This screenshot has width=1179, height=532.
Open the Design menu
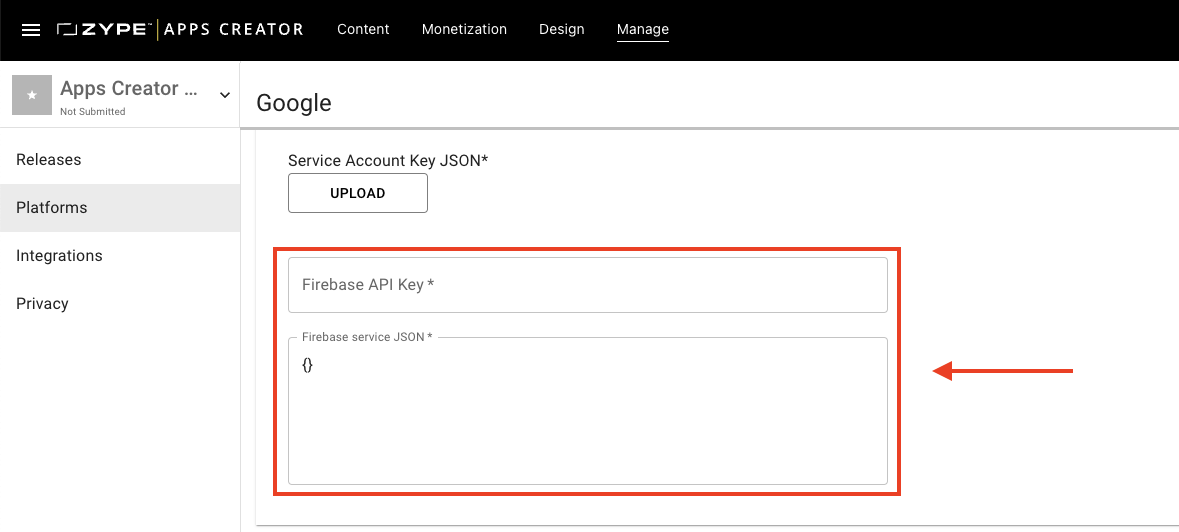pyautogui.click(x=562, y=29)
